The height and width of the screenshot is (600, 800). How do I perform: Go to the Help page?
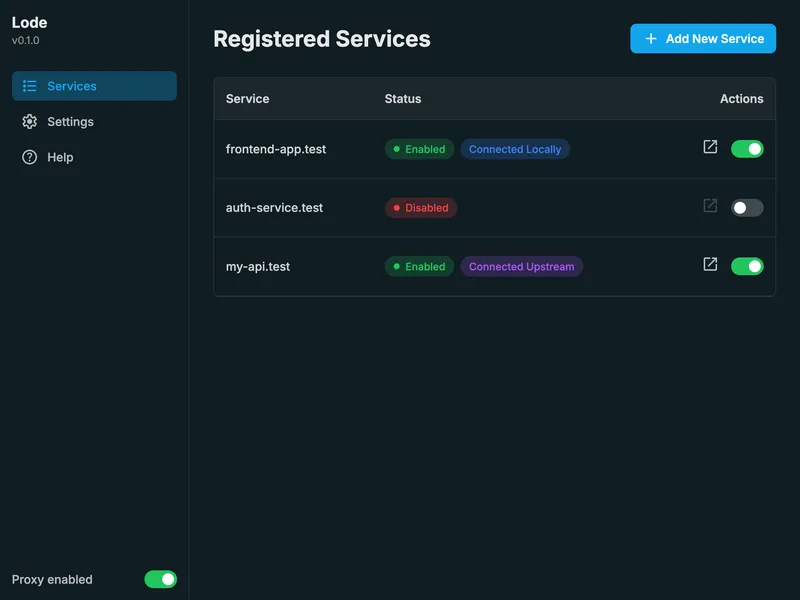coord(60,157)
